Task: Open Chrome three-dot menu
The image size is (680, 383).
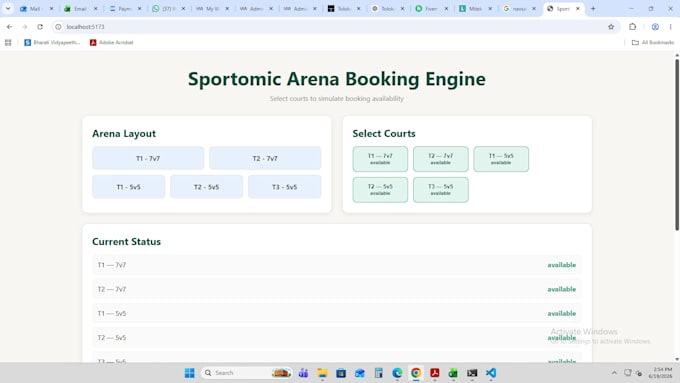Action: click(x=670, y=27)
